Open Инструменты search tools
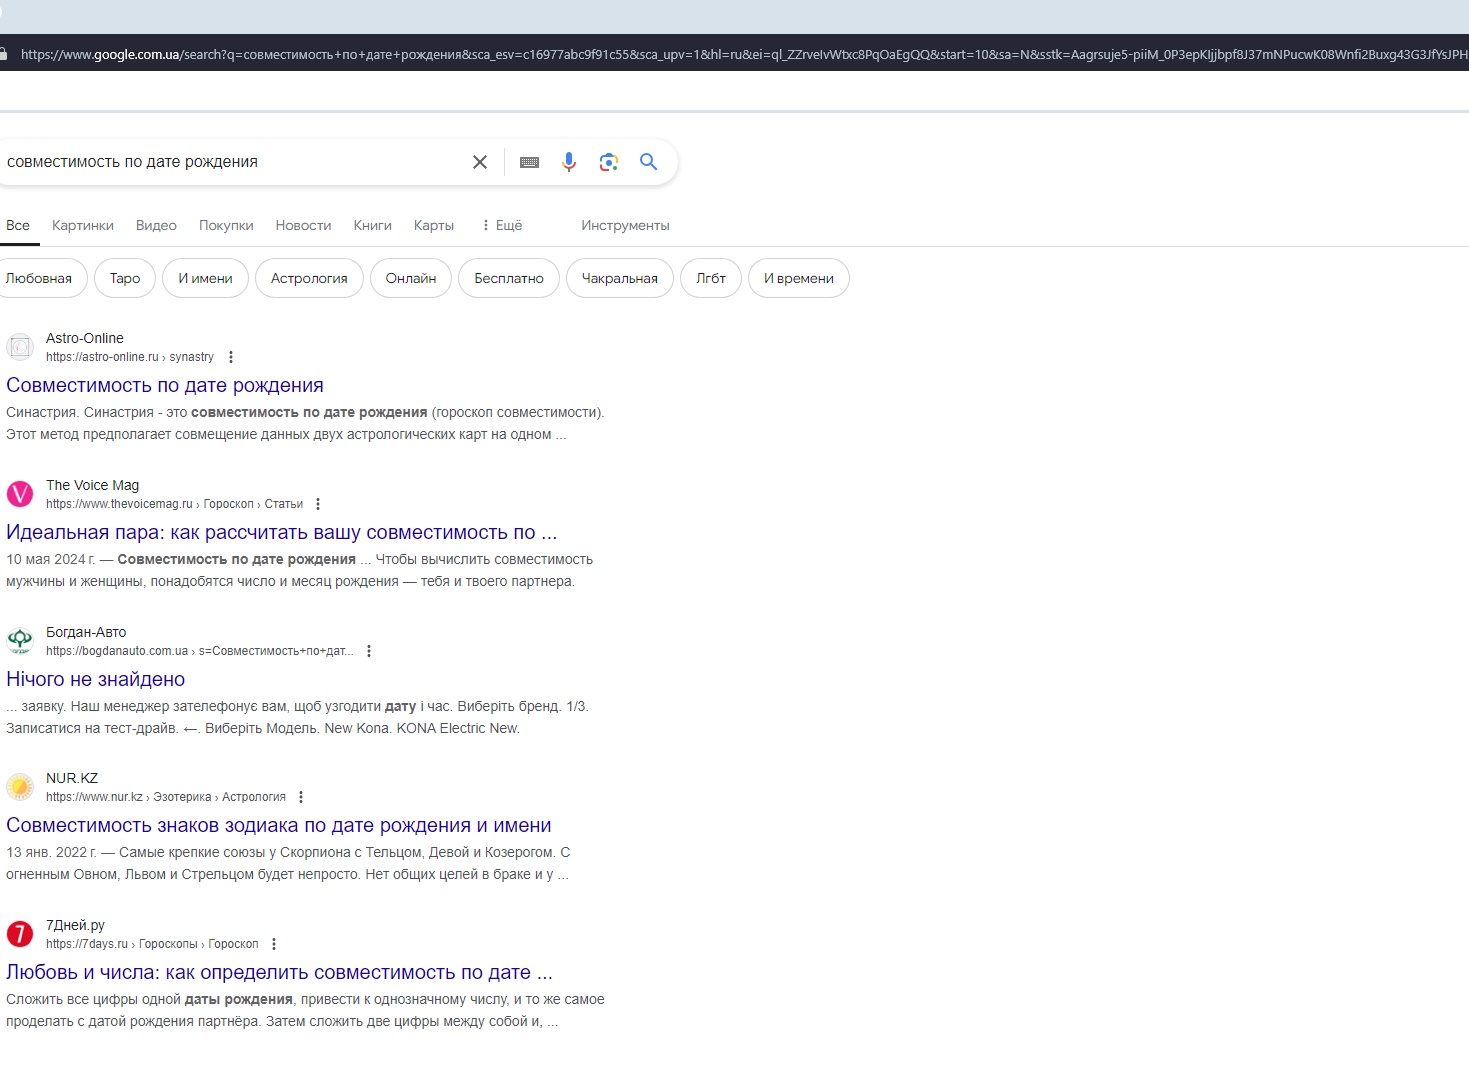The image size is (1469, 1066). pyautogui.click(x=625, y=225)
